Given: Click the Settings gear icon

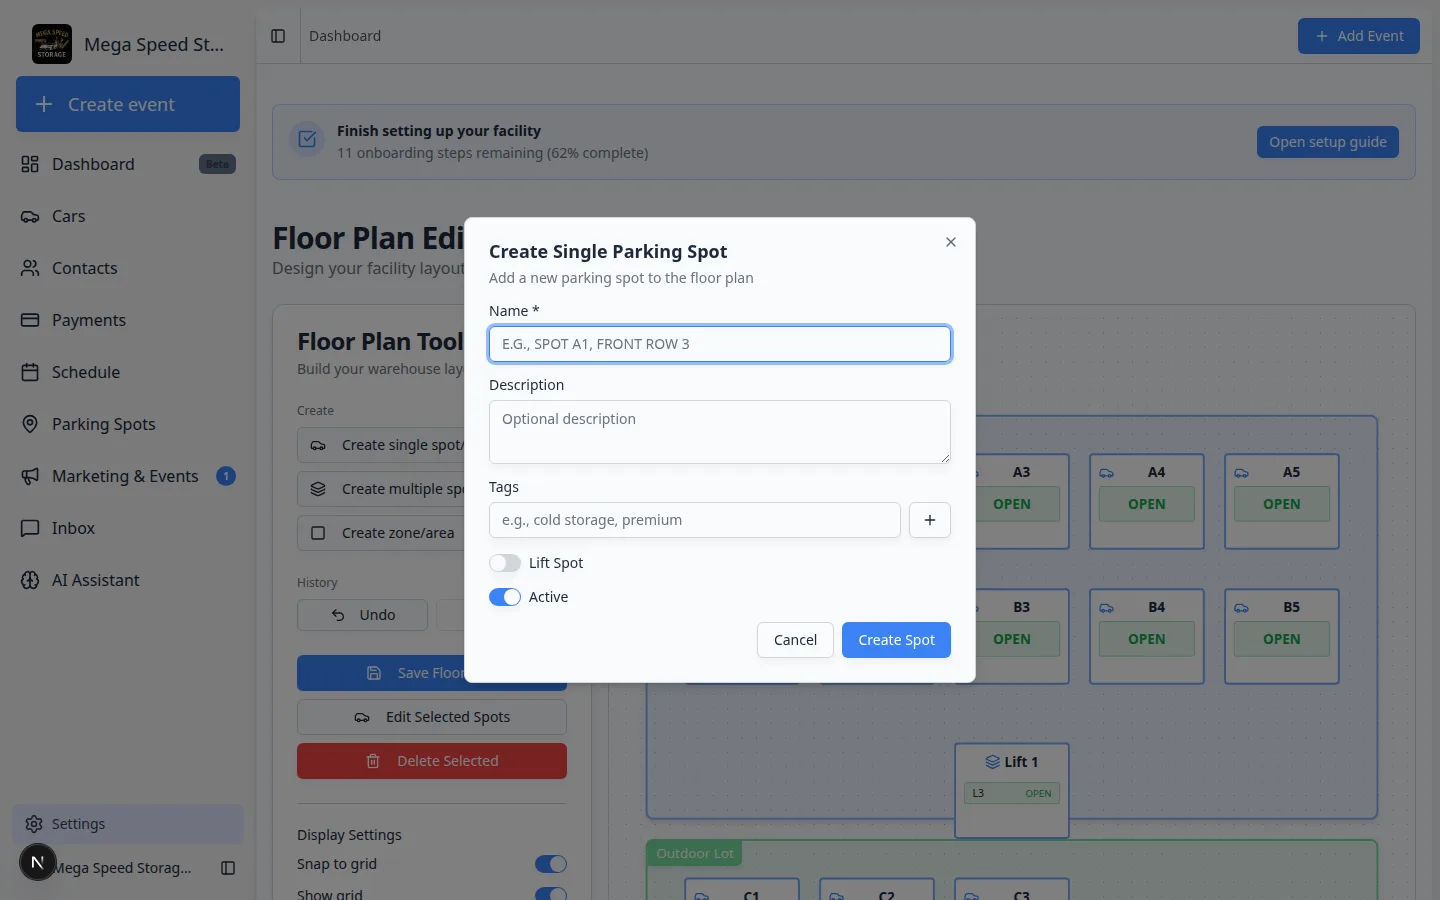Looking at the screenshot, I should coord(34,824).
